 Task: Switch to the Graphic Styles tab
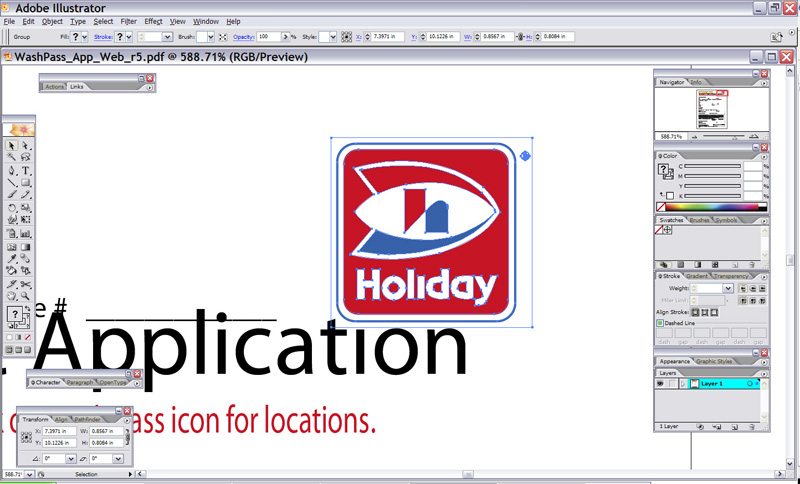click(x=714, y=361)
